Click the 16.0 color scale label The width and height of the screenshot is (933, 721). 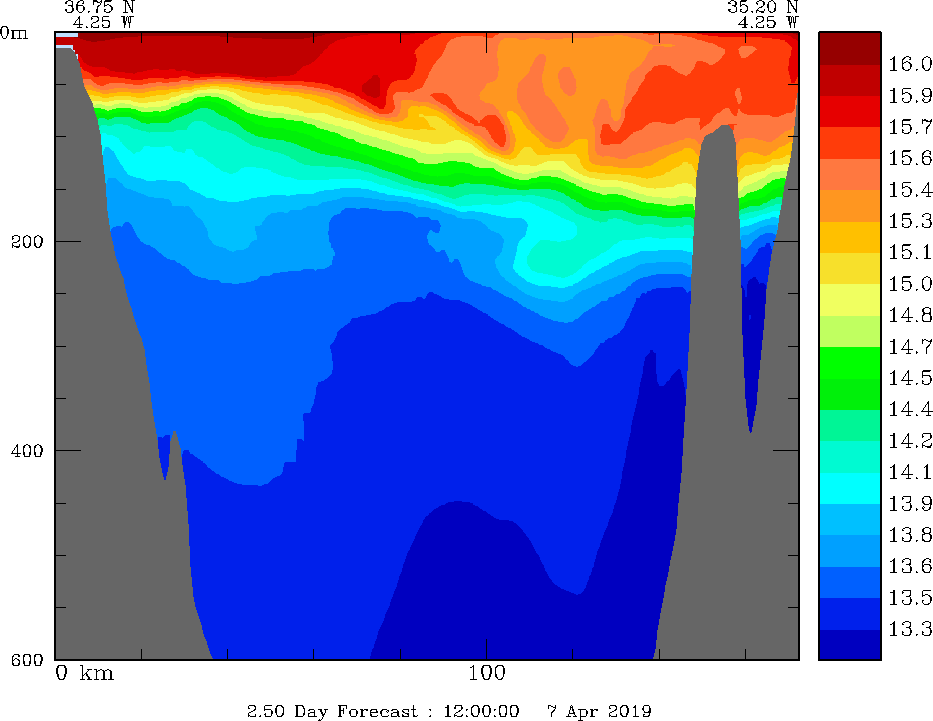click(x=910, y=64)
